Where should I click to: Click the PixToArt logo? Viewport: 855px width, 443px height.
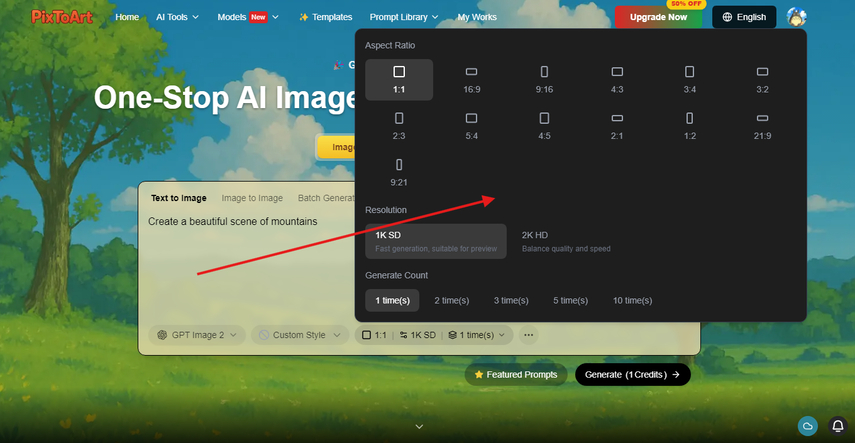coord(62,17)
